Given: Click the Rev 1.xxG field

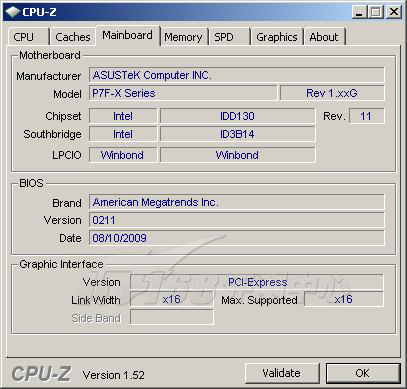Looking at the screenshot, I should point(332,93).
